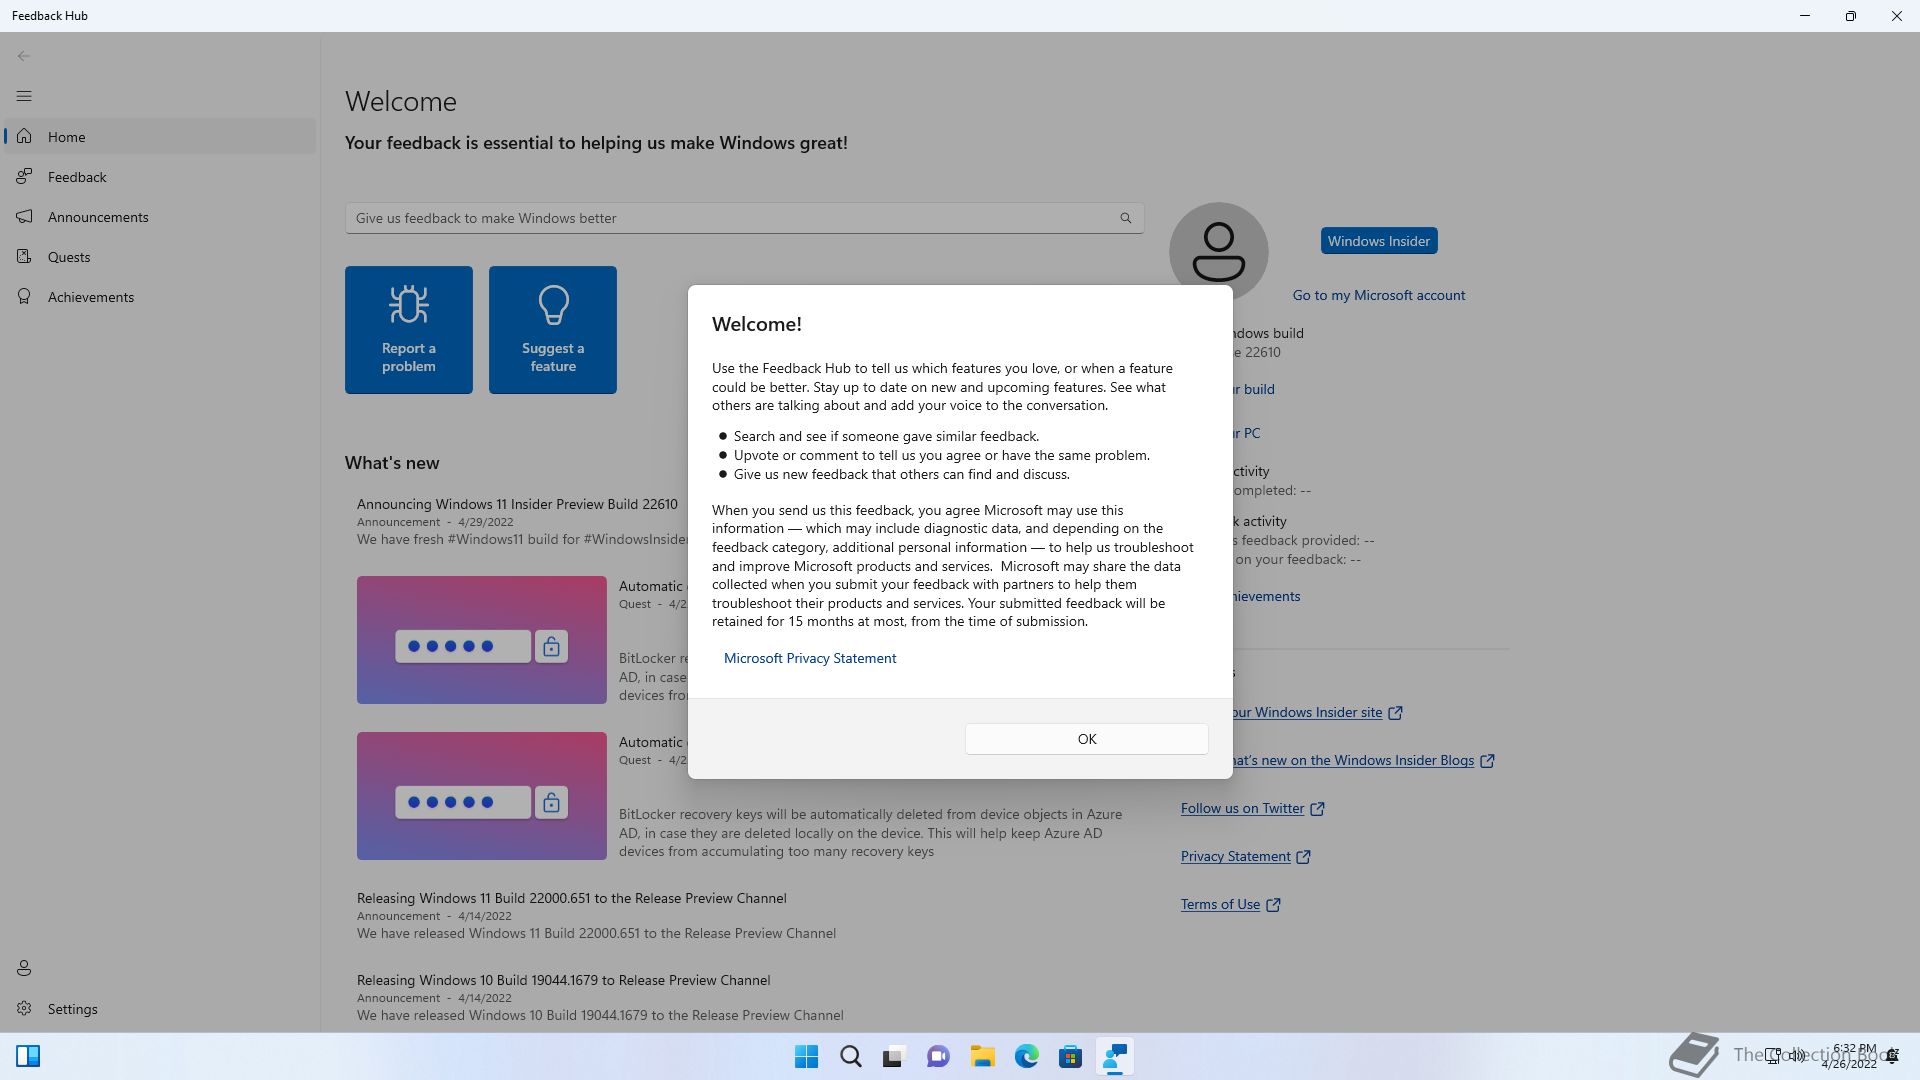Screen dimensions: 1920x1080
Task: Open taskbar Search icon
Action: pos(851,1056)
